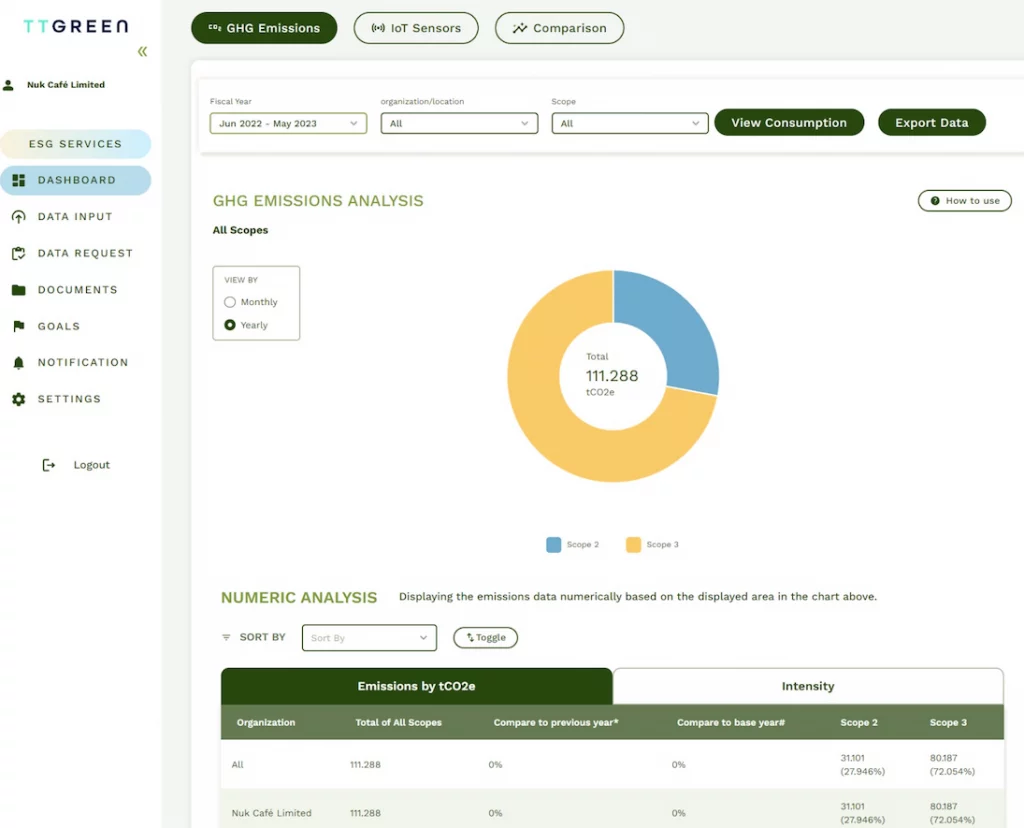The height and width of the screenshot is (828, 1024).
Task: Expand the organization/location dropdown
Action: pos(459,124)
